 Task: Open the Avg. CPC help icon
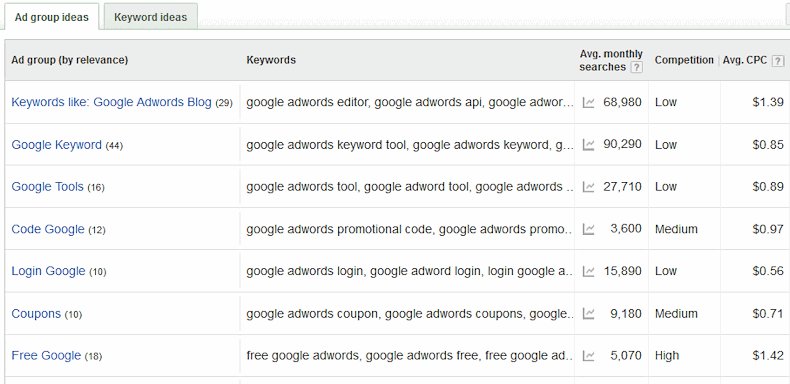point(778,60)
